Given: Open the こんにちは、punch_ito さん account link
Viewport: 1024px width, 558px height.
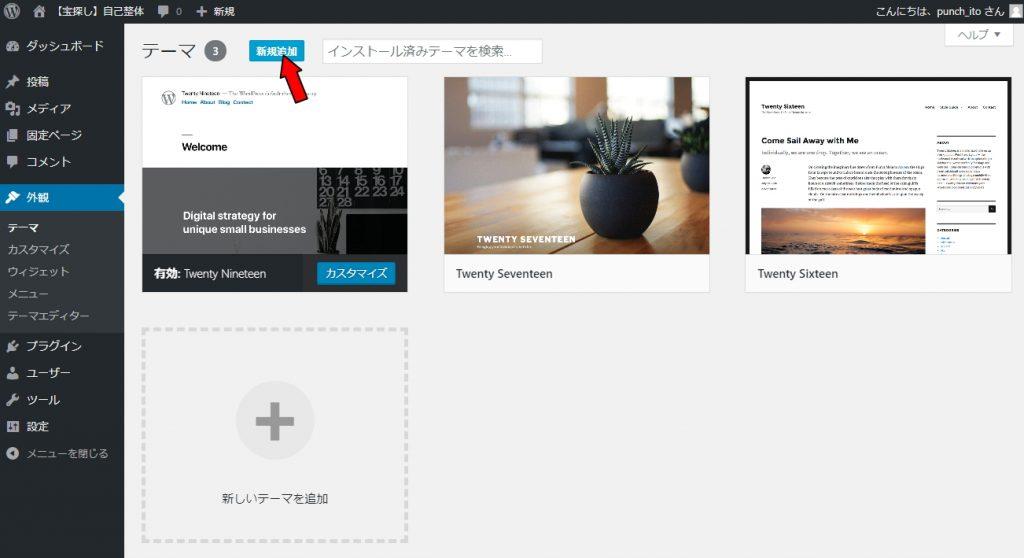Looking at the screenshot, I should pyautogui.click(x=939, y=11).
